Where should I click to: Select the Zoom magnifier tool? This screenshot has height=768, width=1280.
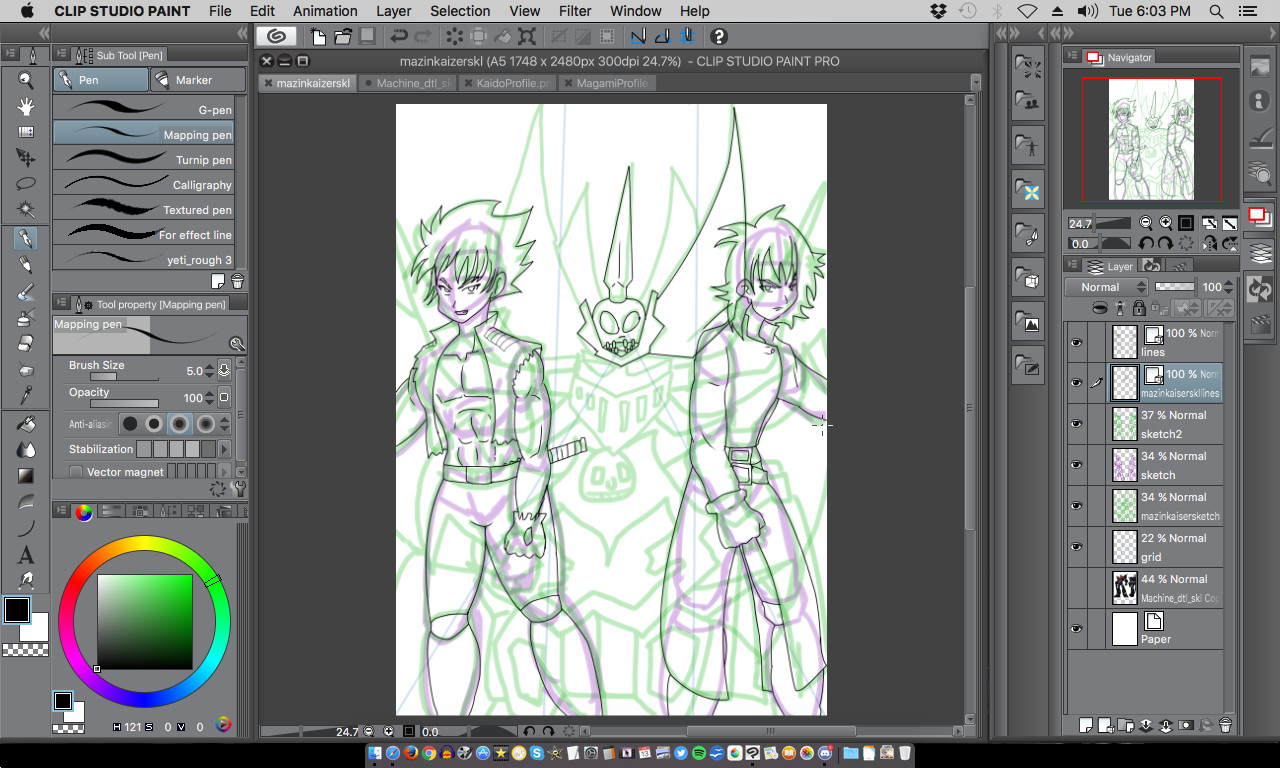[26, 81]
